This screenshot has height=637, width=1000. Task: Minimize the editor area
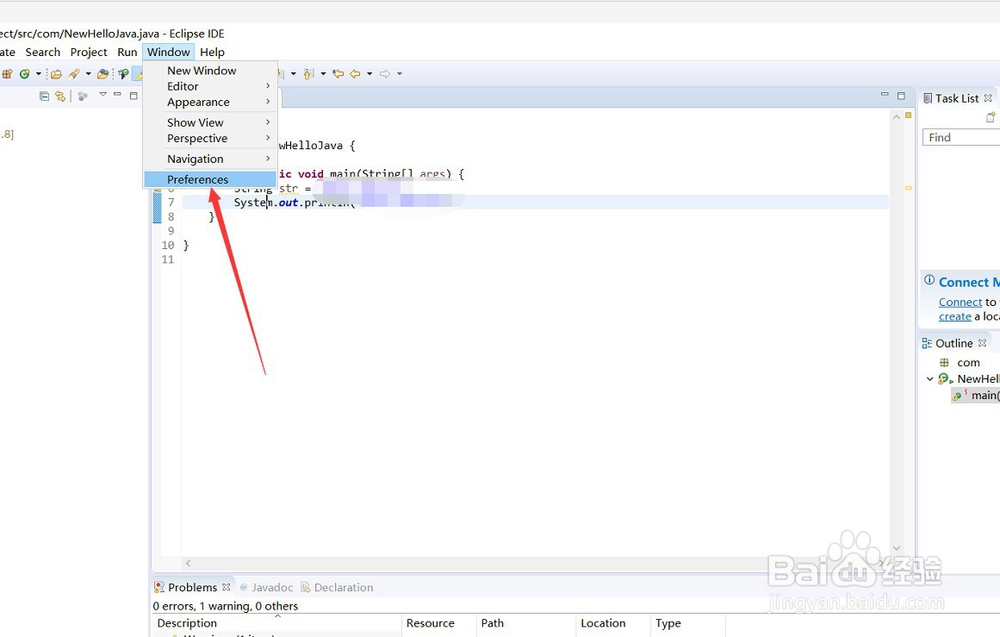[x=885, y=94]
